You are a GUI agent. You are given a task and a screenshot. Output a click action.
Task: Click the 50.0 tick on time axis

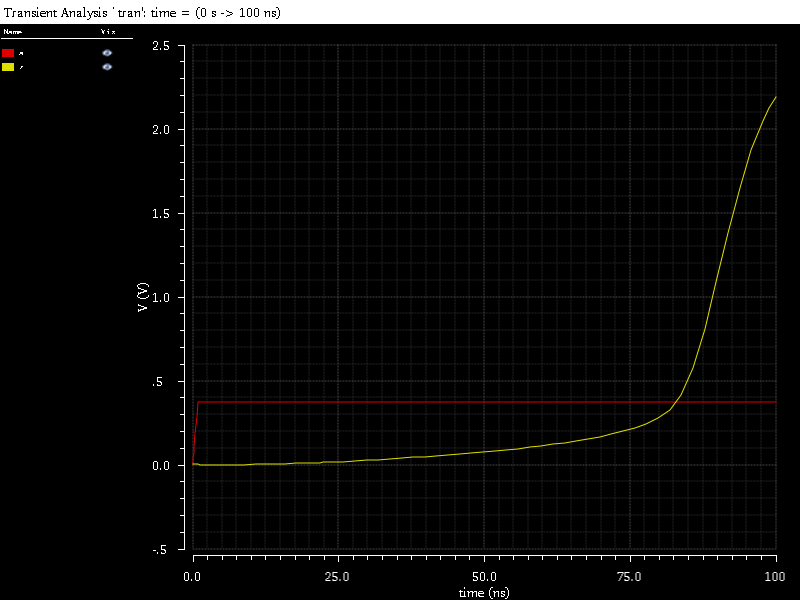point(484,578)
